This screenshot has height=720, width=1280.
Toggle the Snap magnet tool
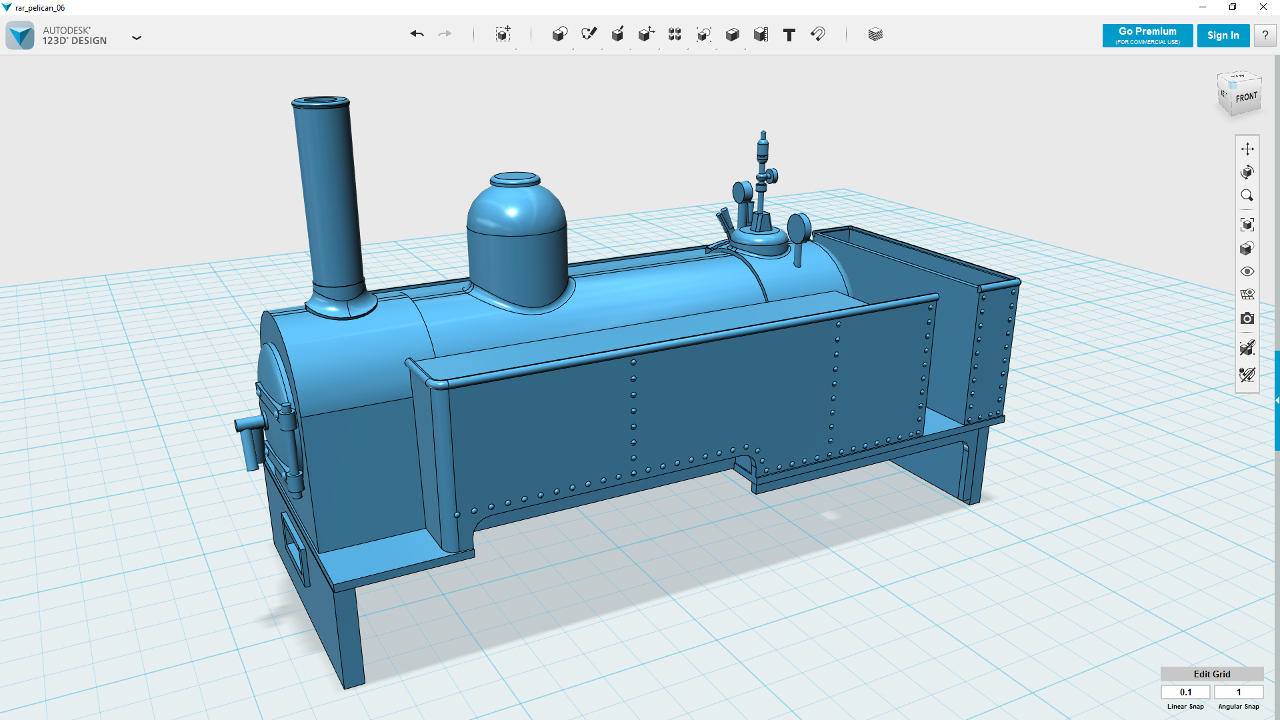tap(818, 34)
